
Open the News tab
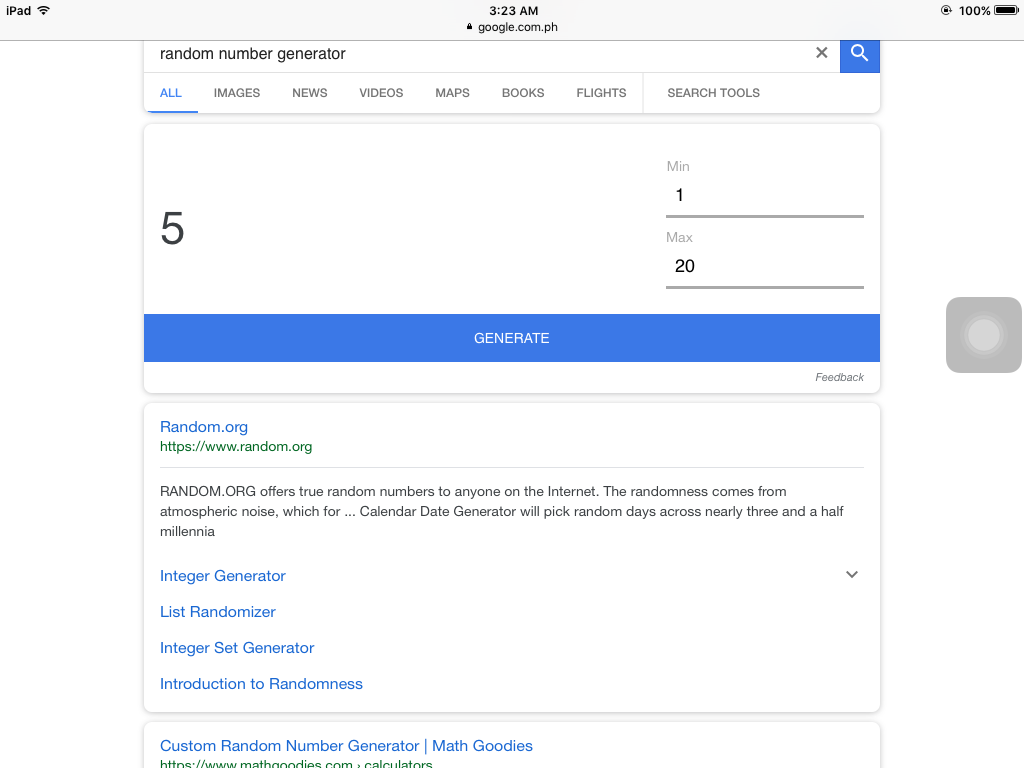coord(310,93)
